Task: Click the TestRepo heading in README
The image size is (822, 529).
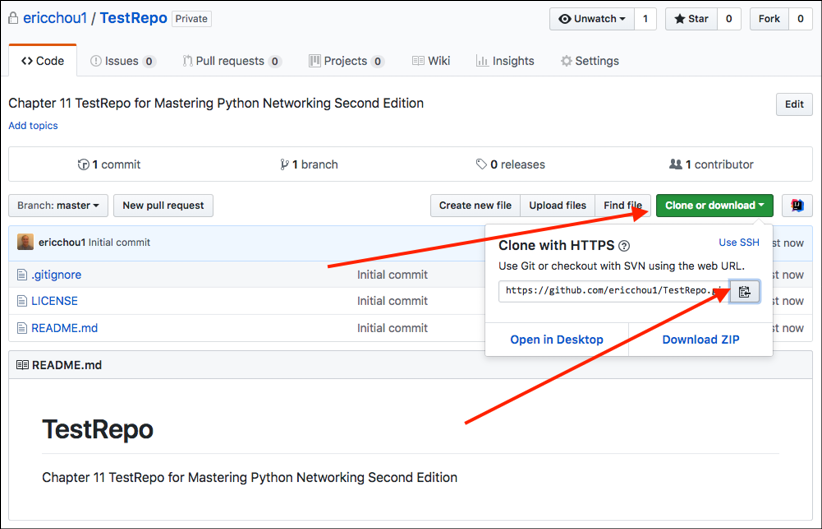Action: [98, 429]
